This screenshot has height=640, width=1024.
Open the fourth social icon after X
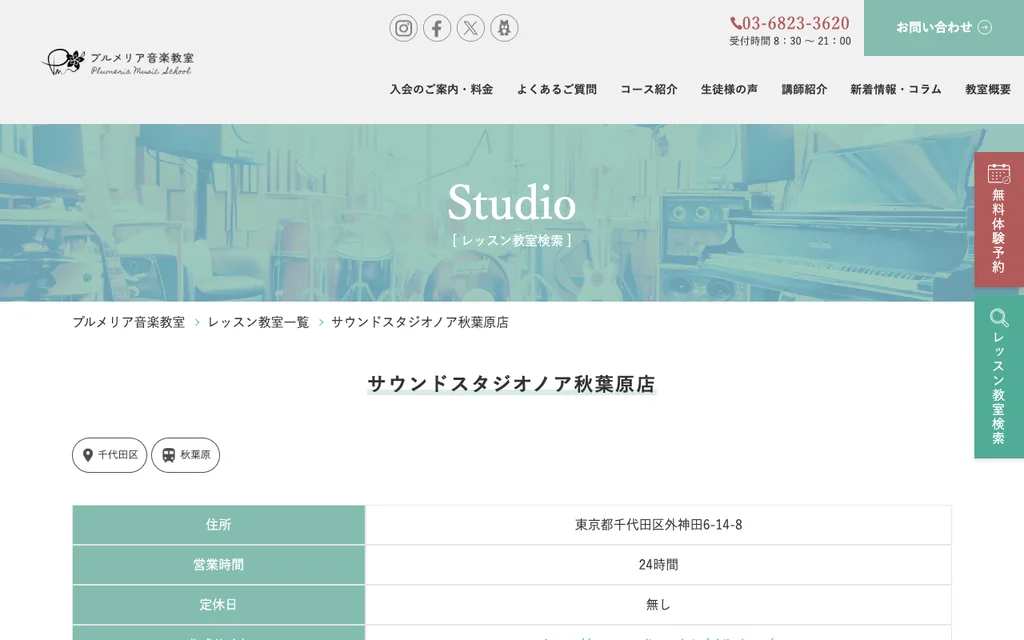pyautogui.click(x=504, y=28)
